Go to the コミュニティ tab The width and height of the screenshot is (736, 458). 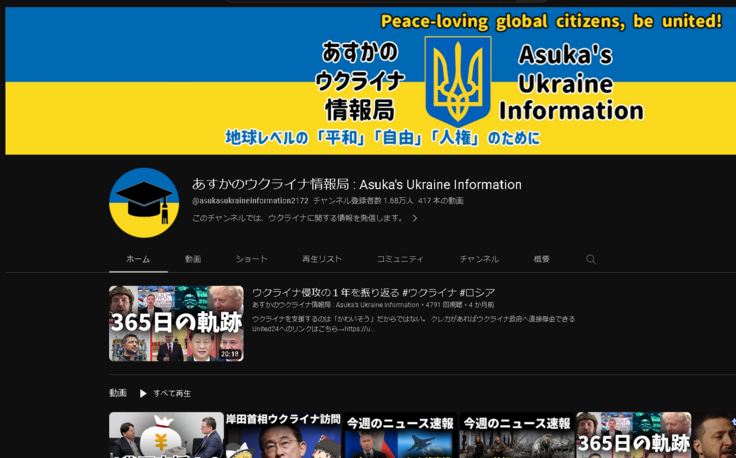tap(400, 259)
